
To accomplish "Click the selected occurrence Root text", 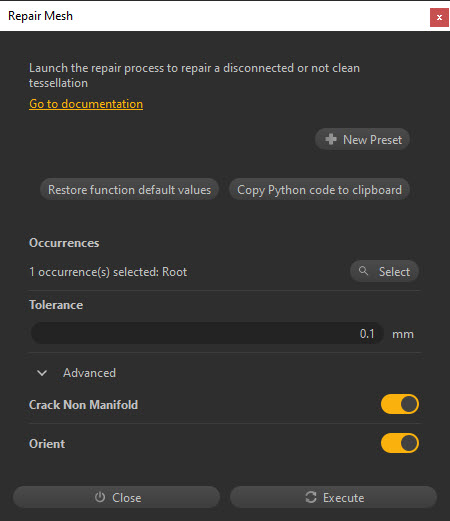I will pos(174,272).
